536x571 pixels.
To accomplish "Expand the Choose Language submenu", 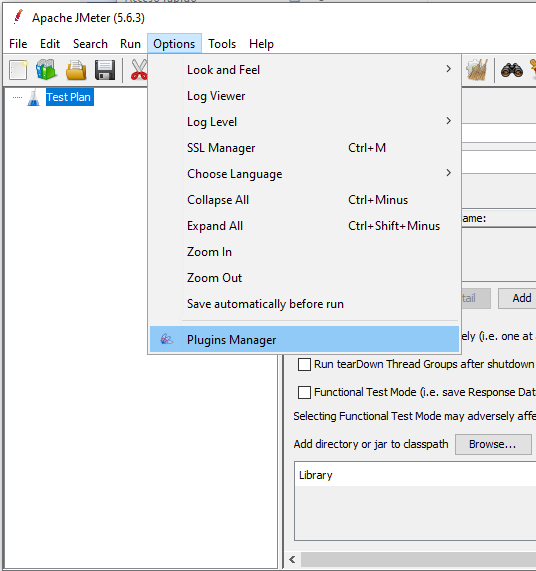I will (x=304, y=174).
